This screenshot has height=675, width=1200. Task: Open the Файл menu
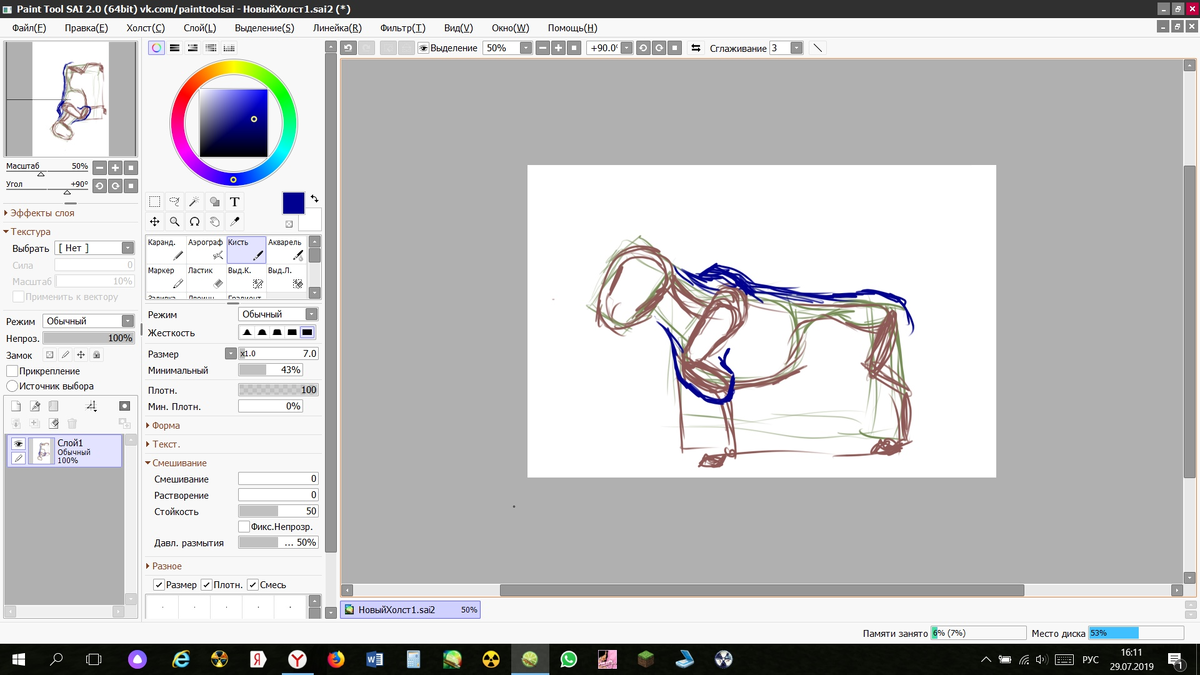pyautogui.click(x=29, y=28)
